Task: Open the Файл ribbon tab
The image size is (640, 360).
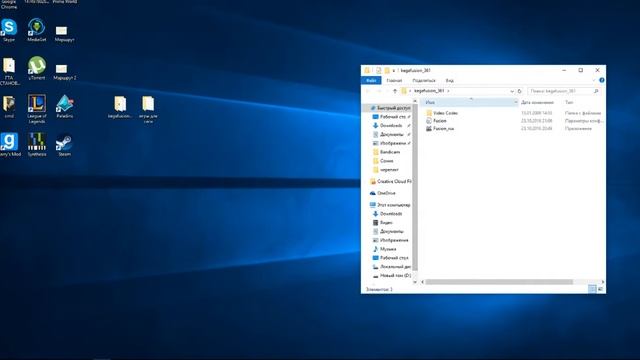Action: (371, 80)
